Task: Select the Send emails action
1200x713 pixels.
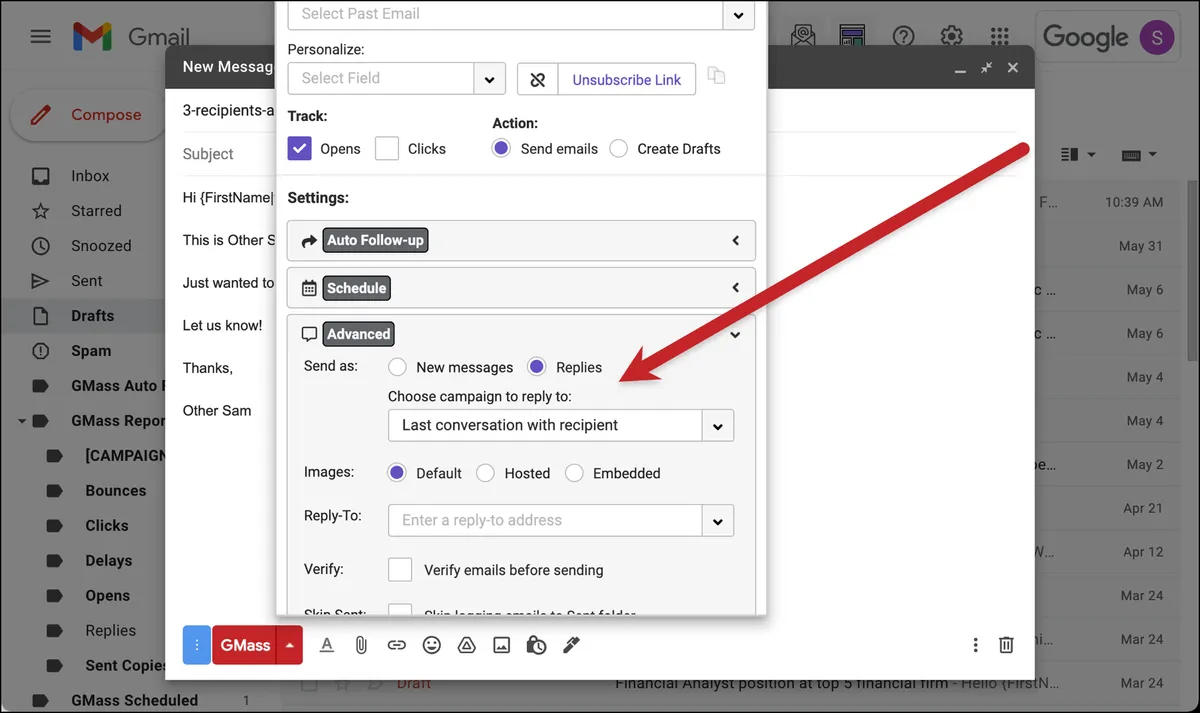Action: pyautogui.click(x=502, y=148)
